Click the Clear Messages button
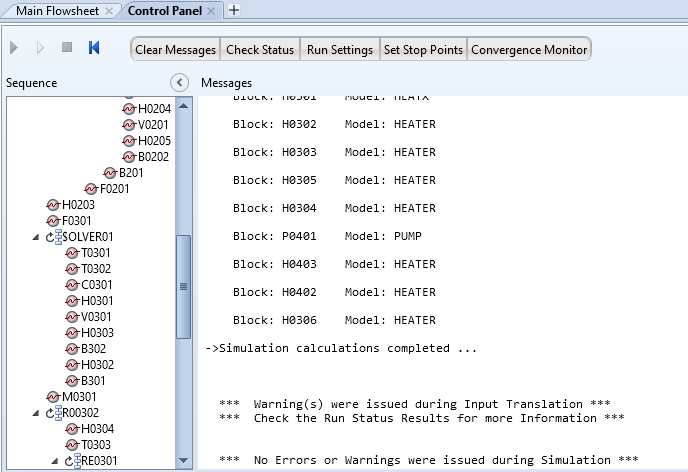Image resolution: width=688 pixels, height=472 pixels. tap(176, 49)
